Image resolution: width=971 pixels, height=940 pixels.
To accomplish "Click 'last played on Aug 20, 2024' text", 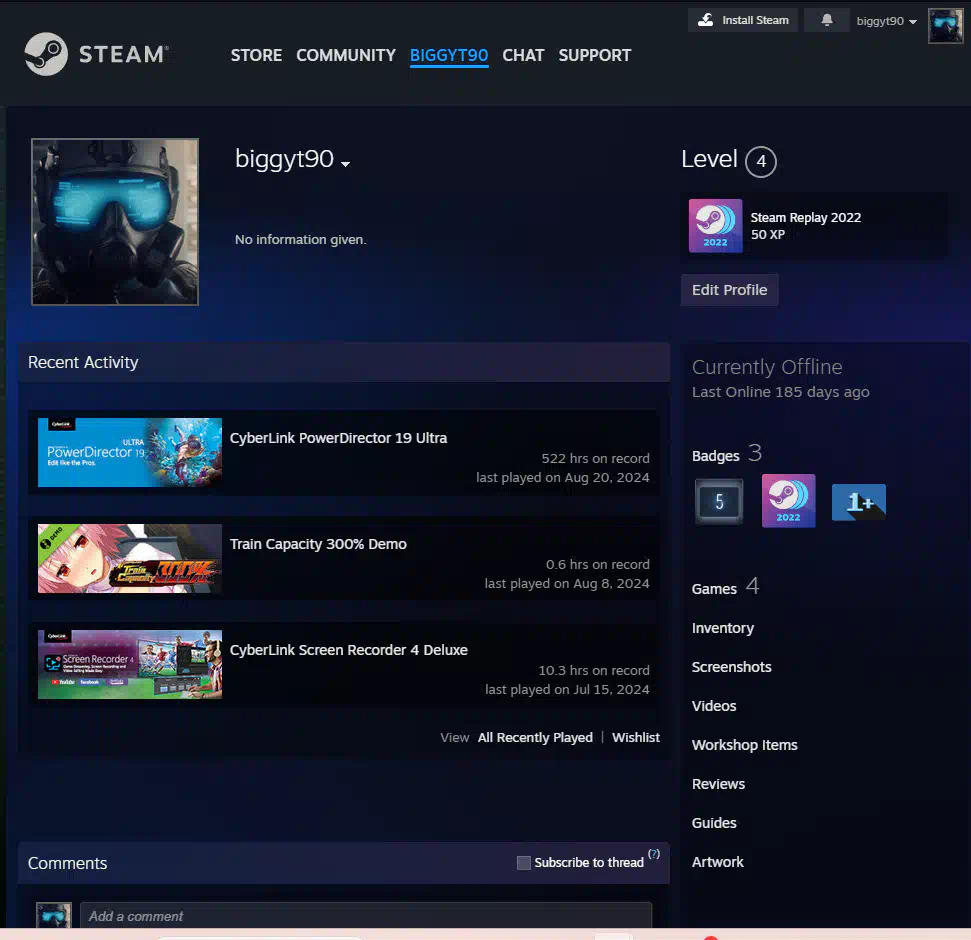I will [563, 477].
